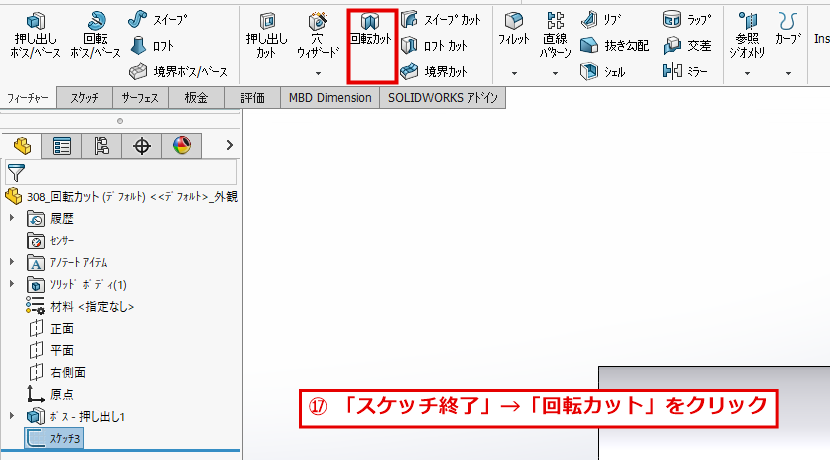Image resolution: width=830 pixels, height=460 pixels.
Task: Choose the ミラー mirror tool
Action: pos(685,71)
